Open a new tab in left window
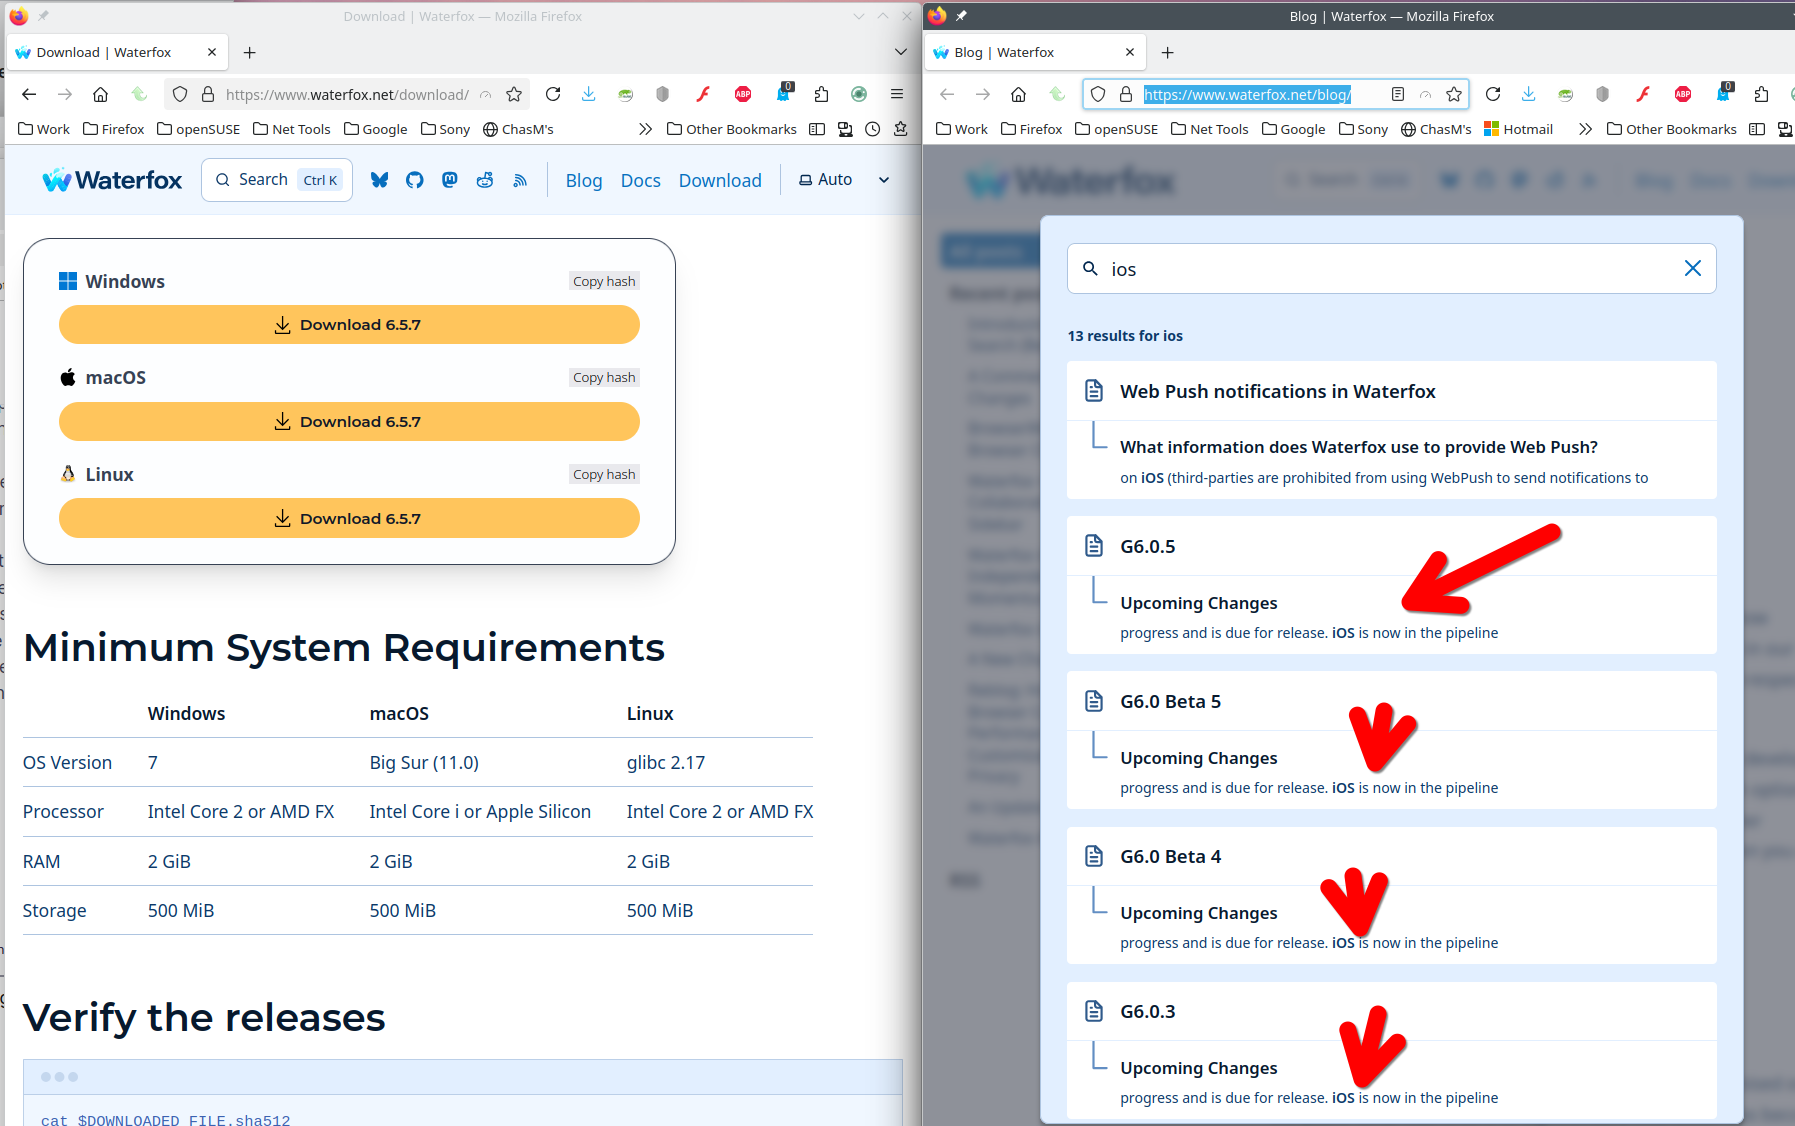 [250, 52]
